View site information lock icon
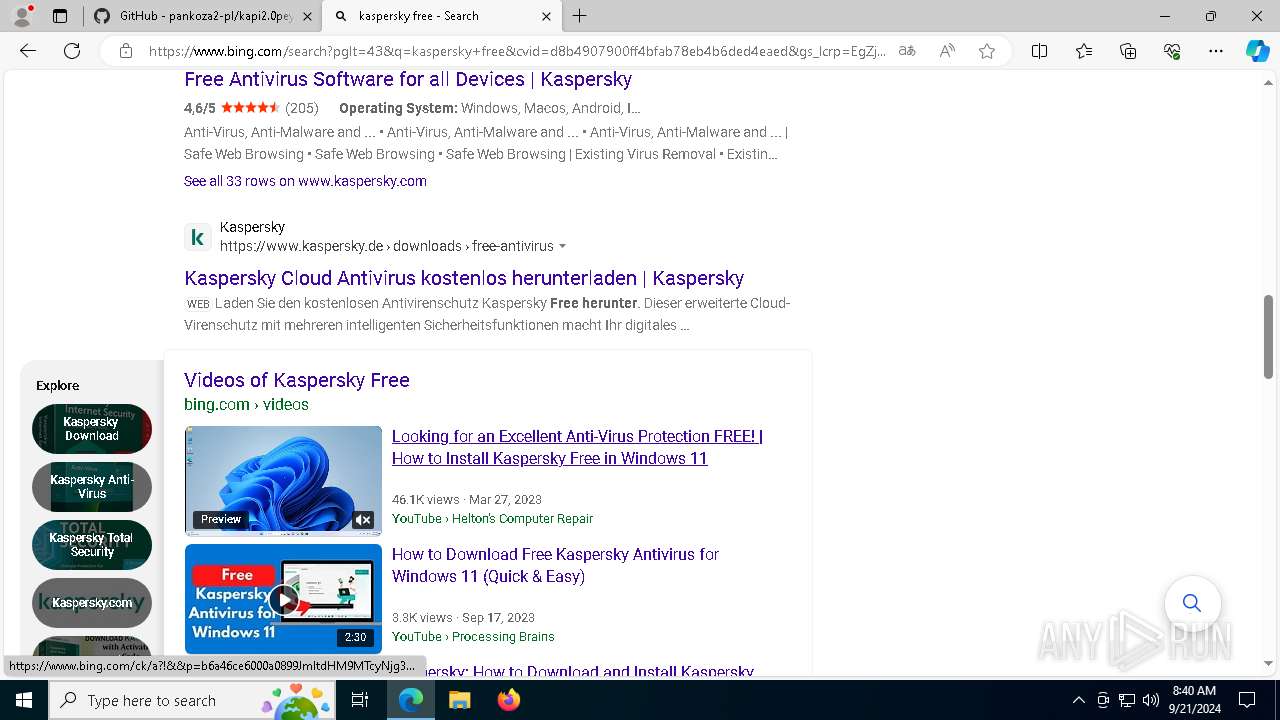The image size is (1280, 720). 126,51
